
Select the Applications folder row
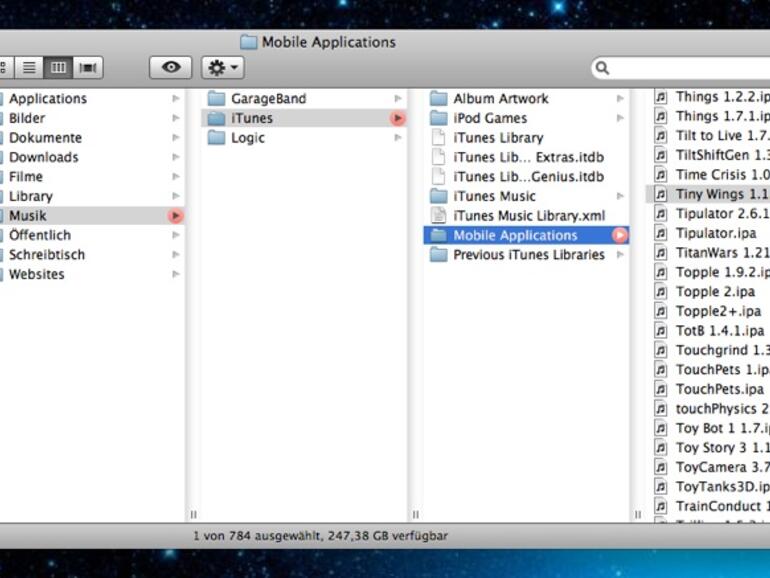pyautogui.click(x=91, y=99)
